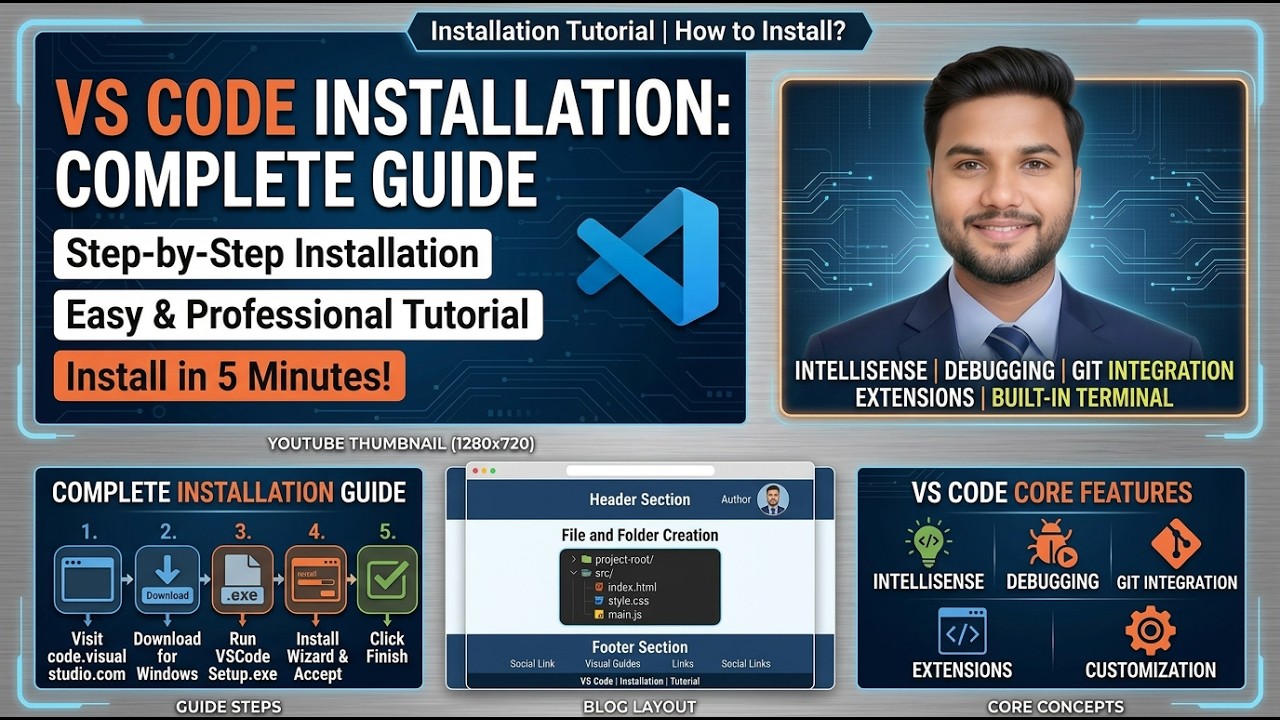Select the HTML file icon beside index.html

599,587
